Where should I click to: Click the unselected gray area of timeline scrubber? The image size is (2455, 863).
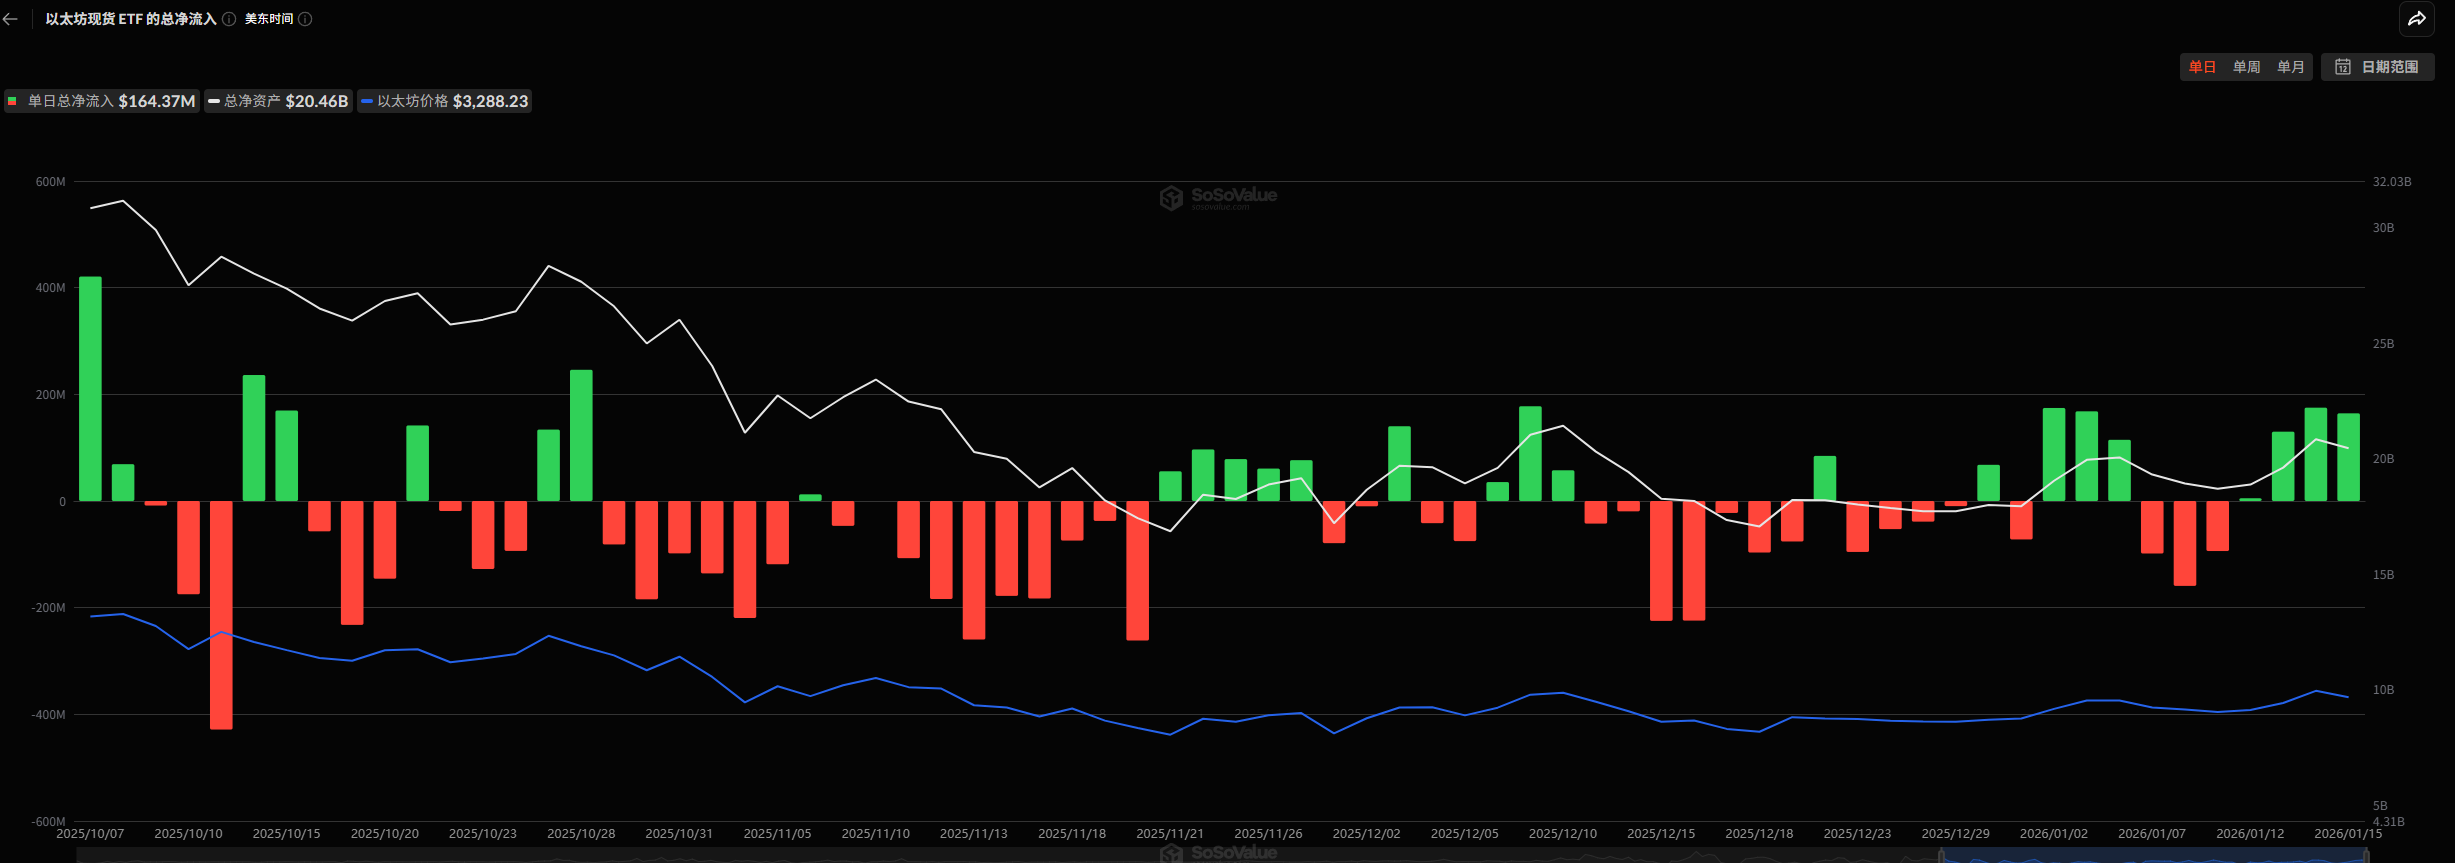(1000, 855)
